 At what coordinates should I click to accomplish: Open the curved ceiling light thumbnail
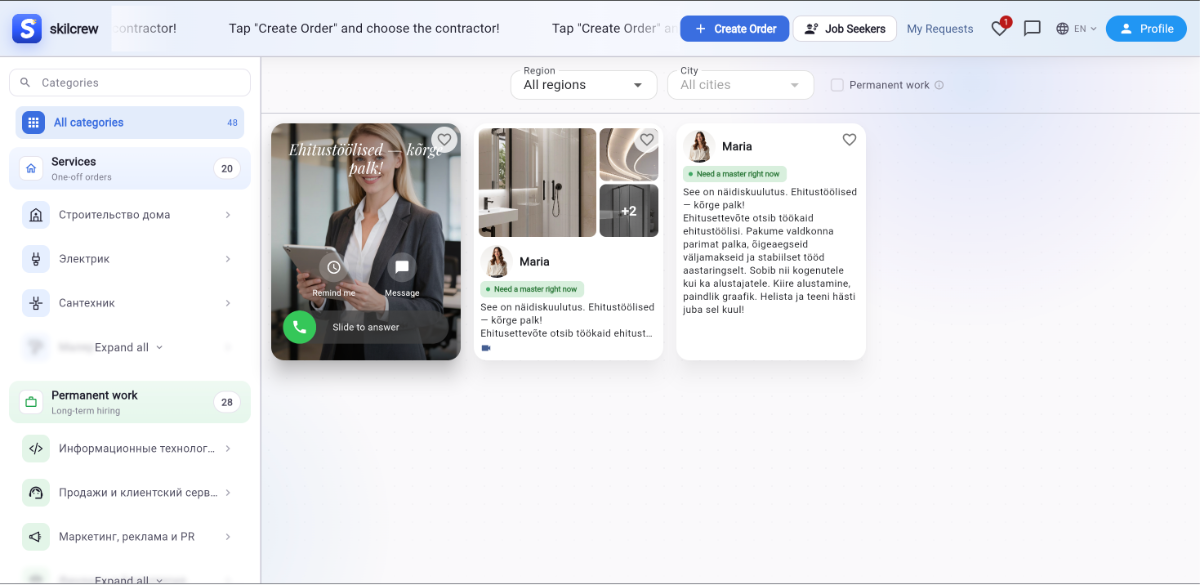pyautogui.click(x=629, y=154)
